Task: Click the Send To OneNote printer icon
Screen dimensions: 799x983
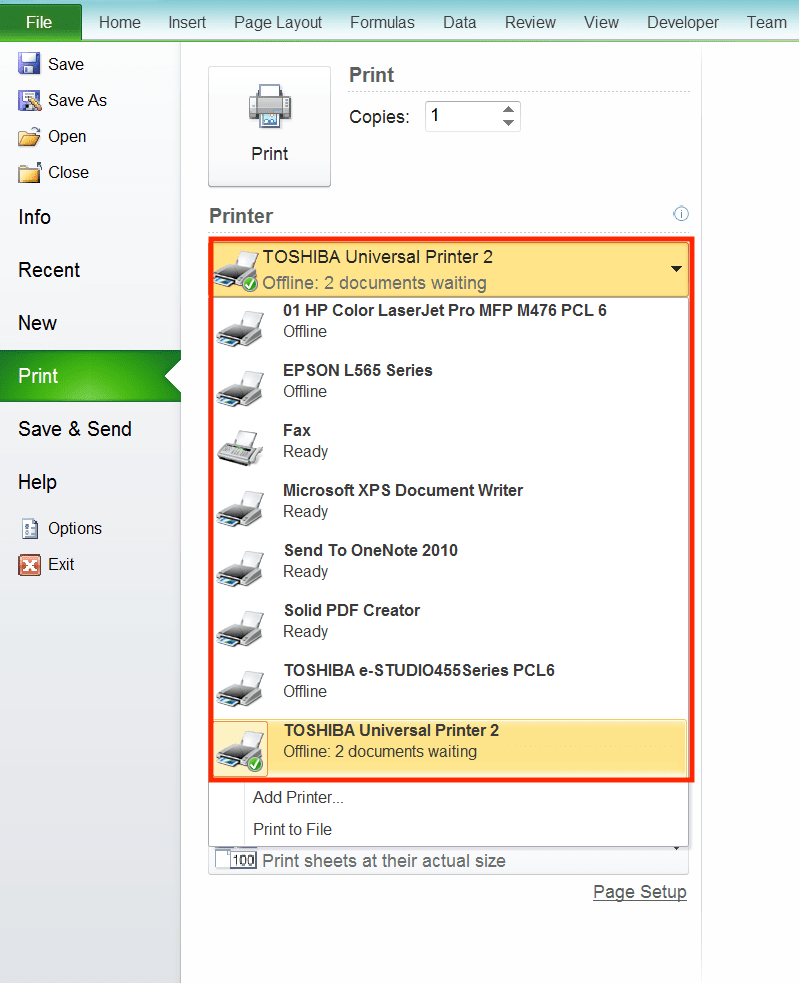Action: 240,568
